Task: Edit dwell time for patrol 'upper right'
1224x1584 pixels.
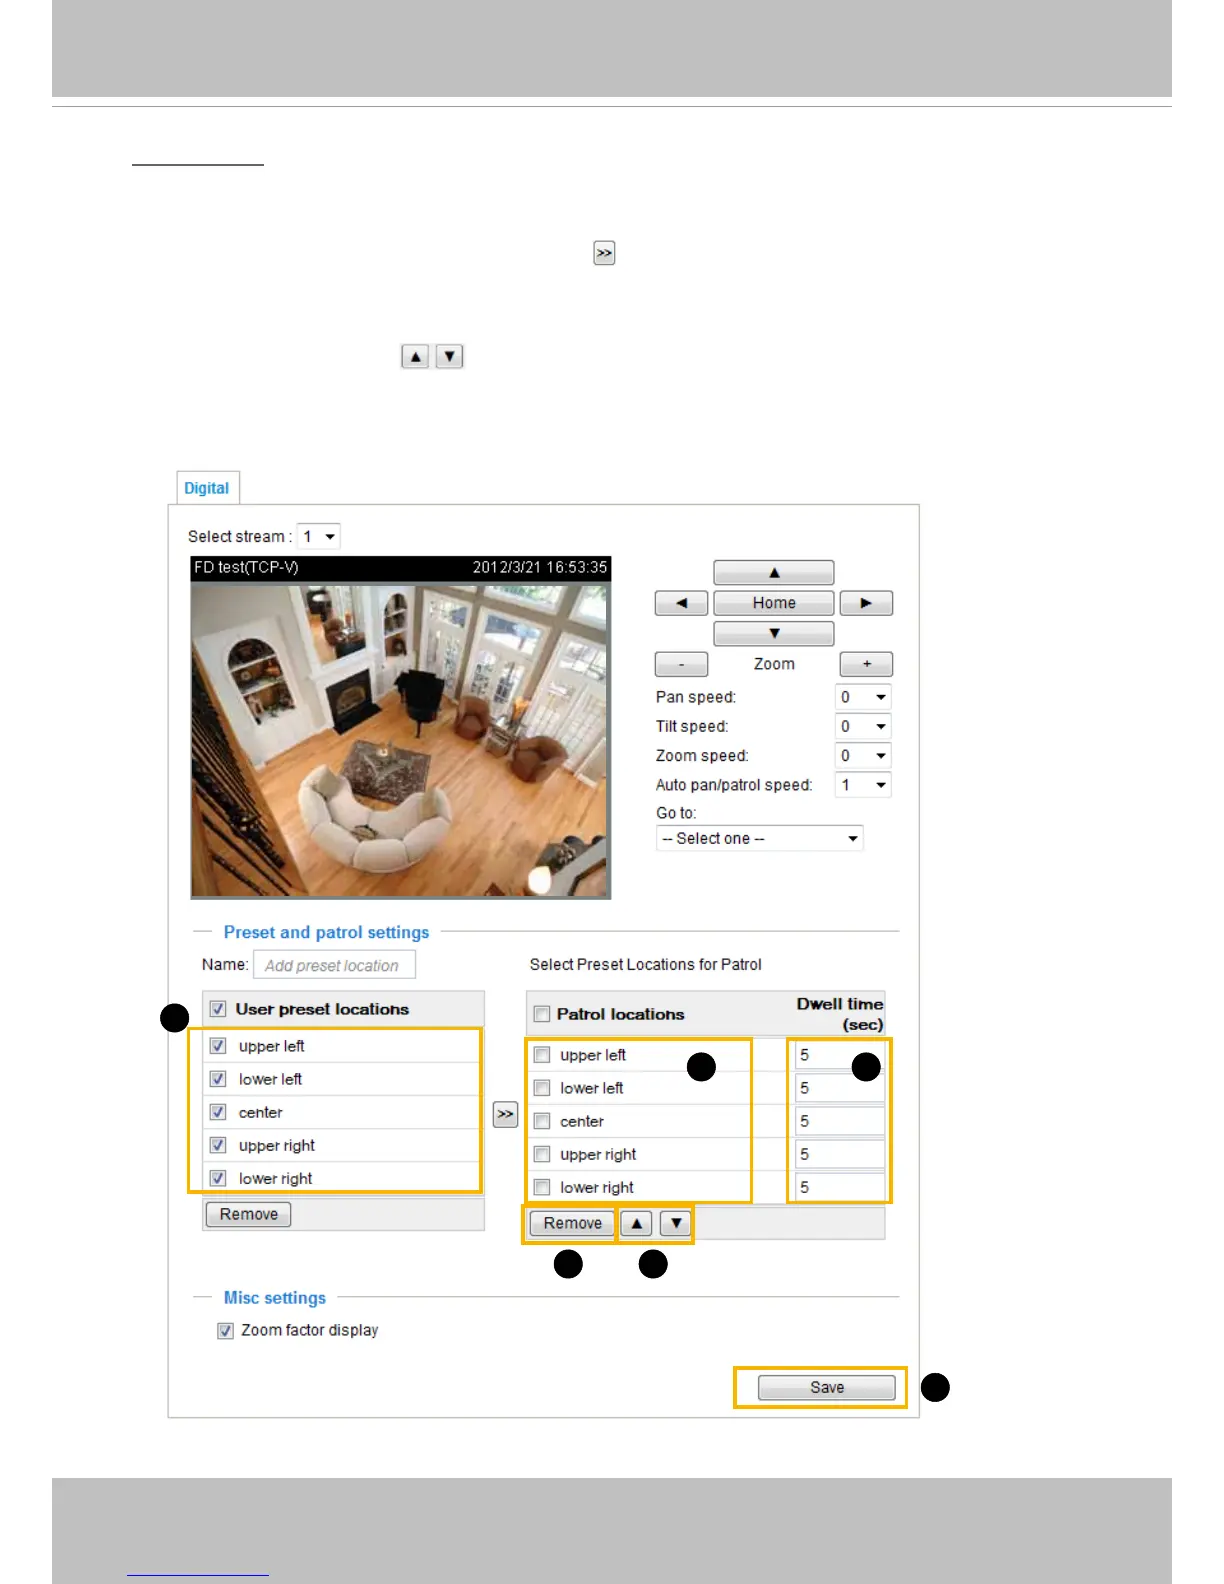Action: tap(839, 1154)
